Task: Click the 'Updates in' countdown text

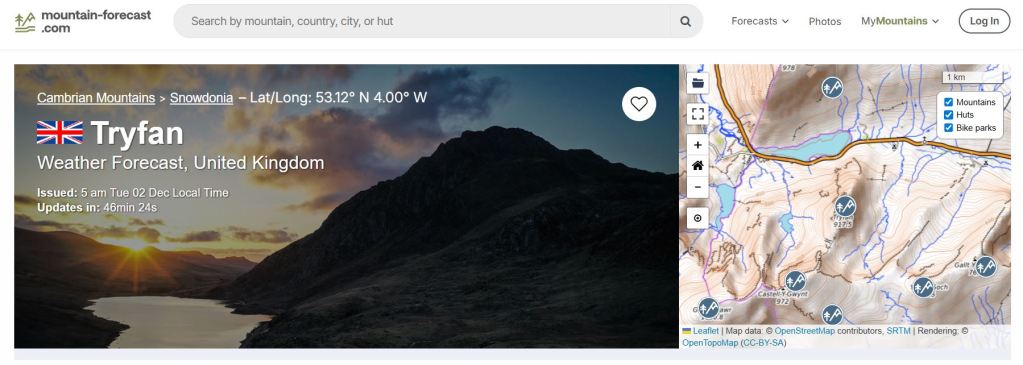Action: coord(97,208)
